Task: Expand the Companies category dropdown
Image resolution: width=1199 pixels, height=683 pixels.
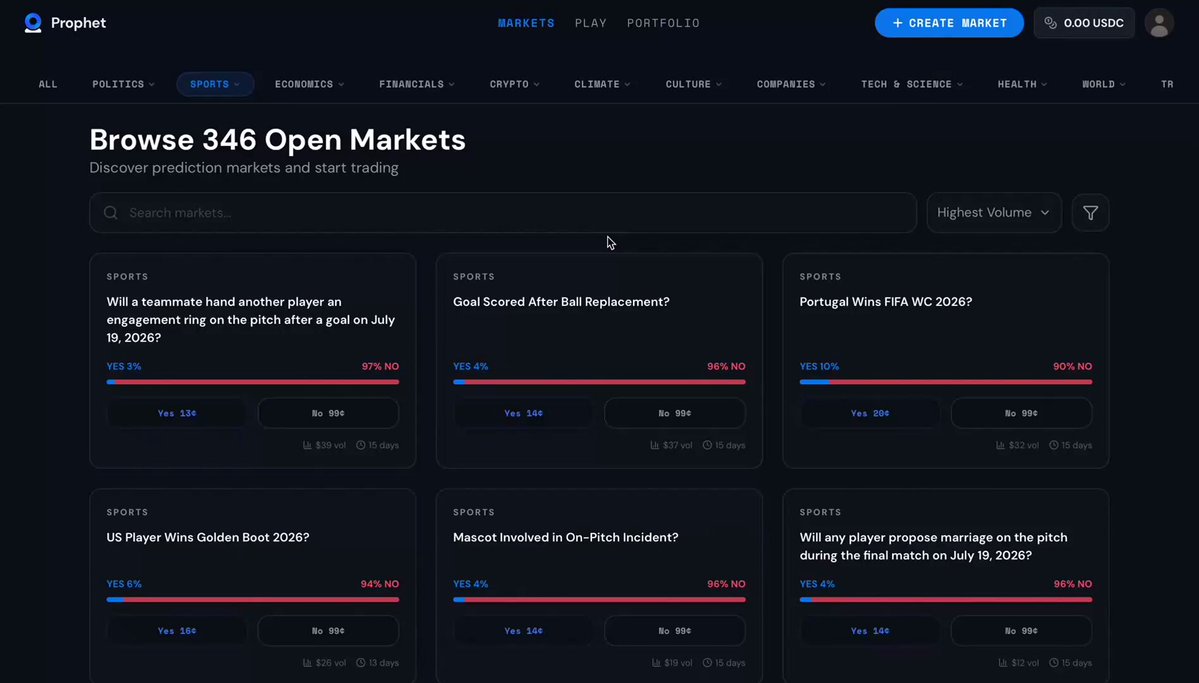Action: click(791, 84)
